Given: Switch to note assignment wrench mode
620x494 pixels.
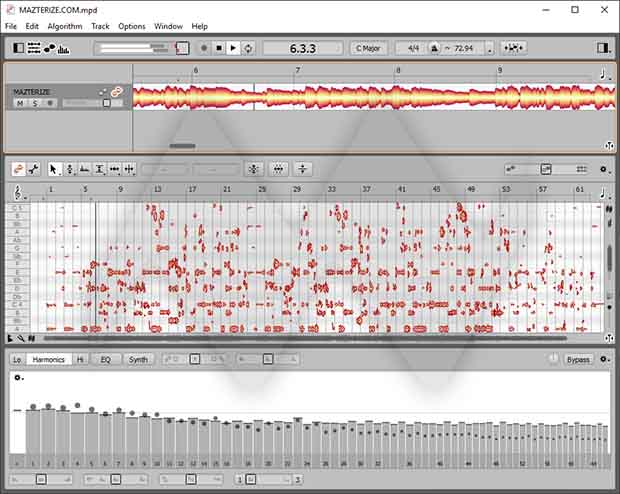Looking at the screenshot, I should click(34, 169).
